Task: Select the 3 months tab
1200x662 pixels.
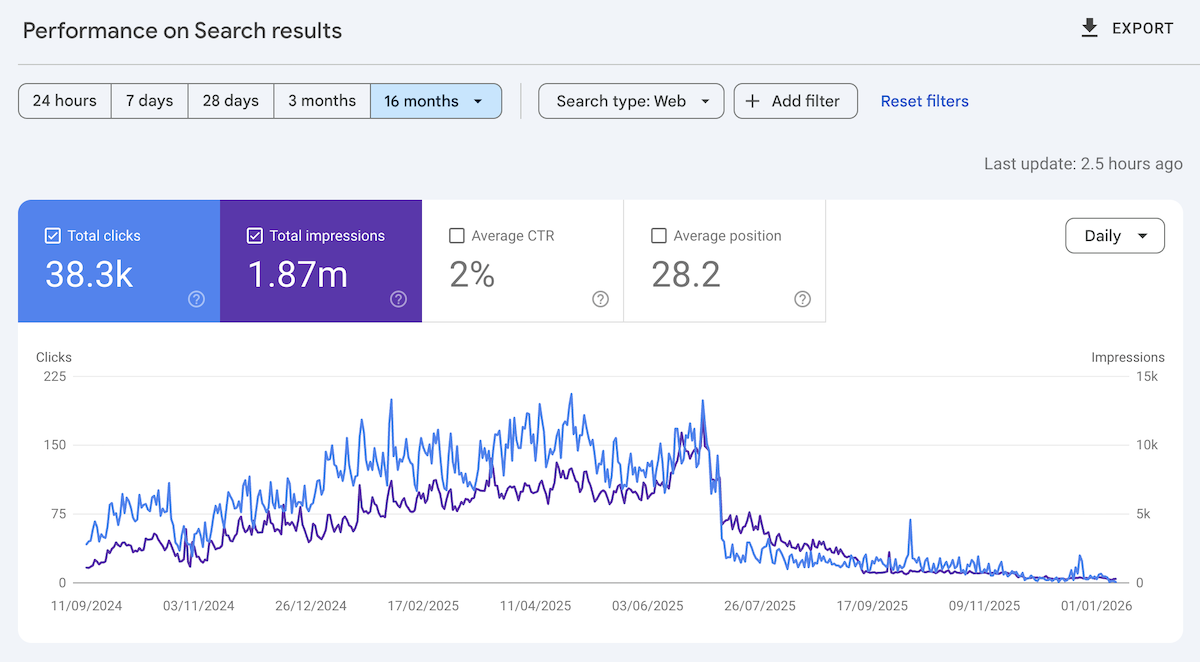Action: point(321,100)
